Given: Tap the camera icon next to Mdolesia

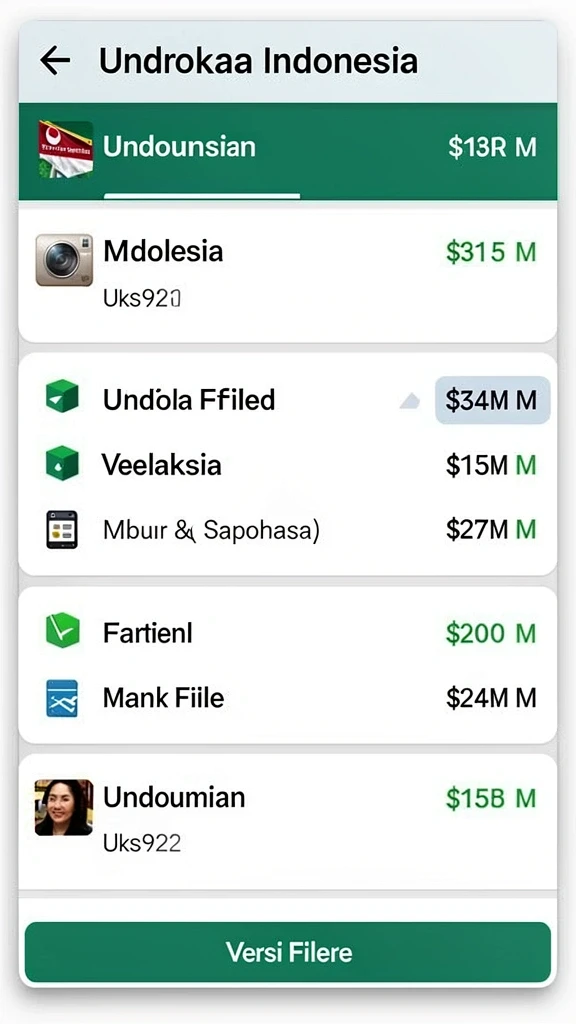Looking at the screenshot, I should click(64, 260).
